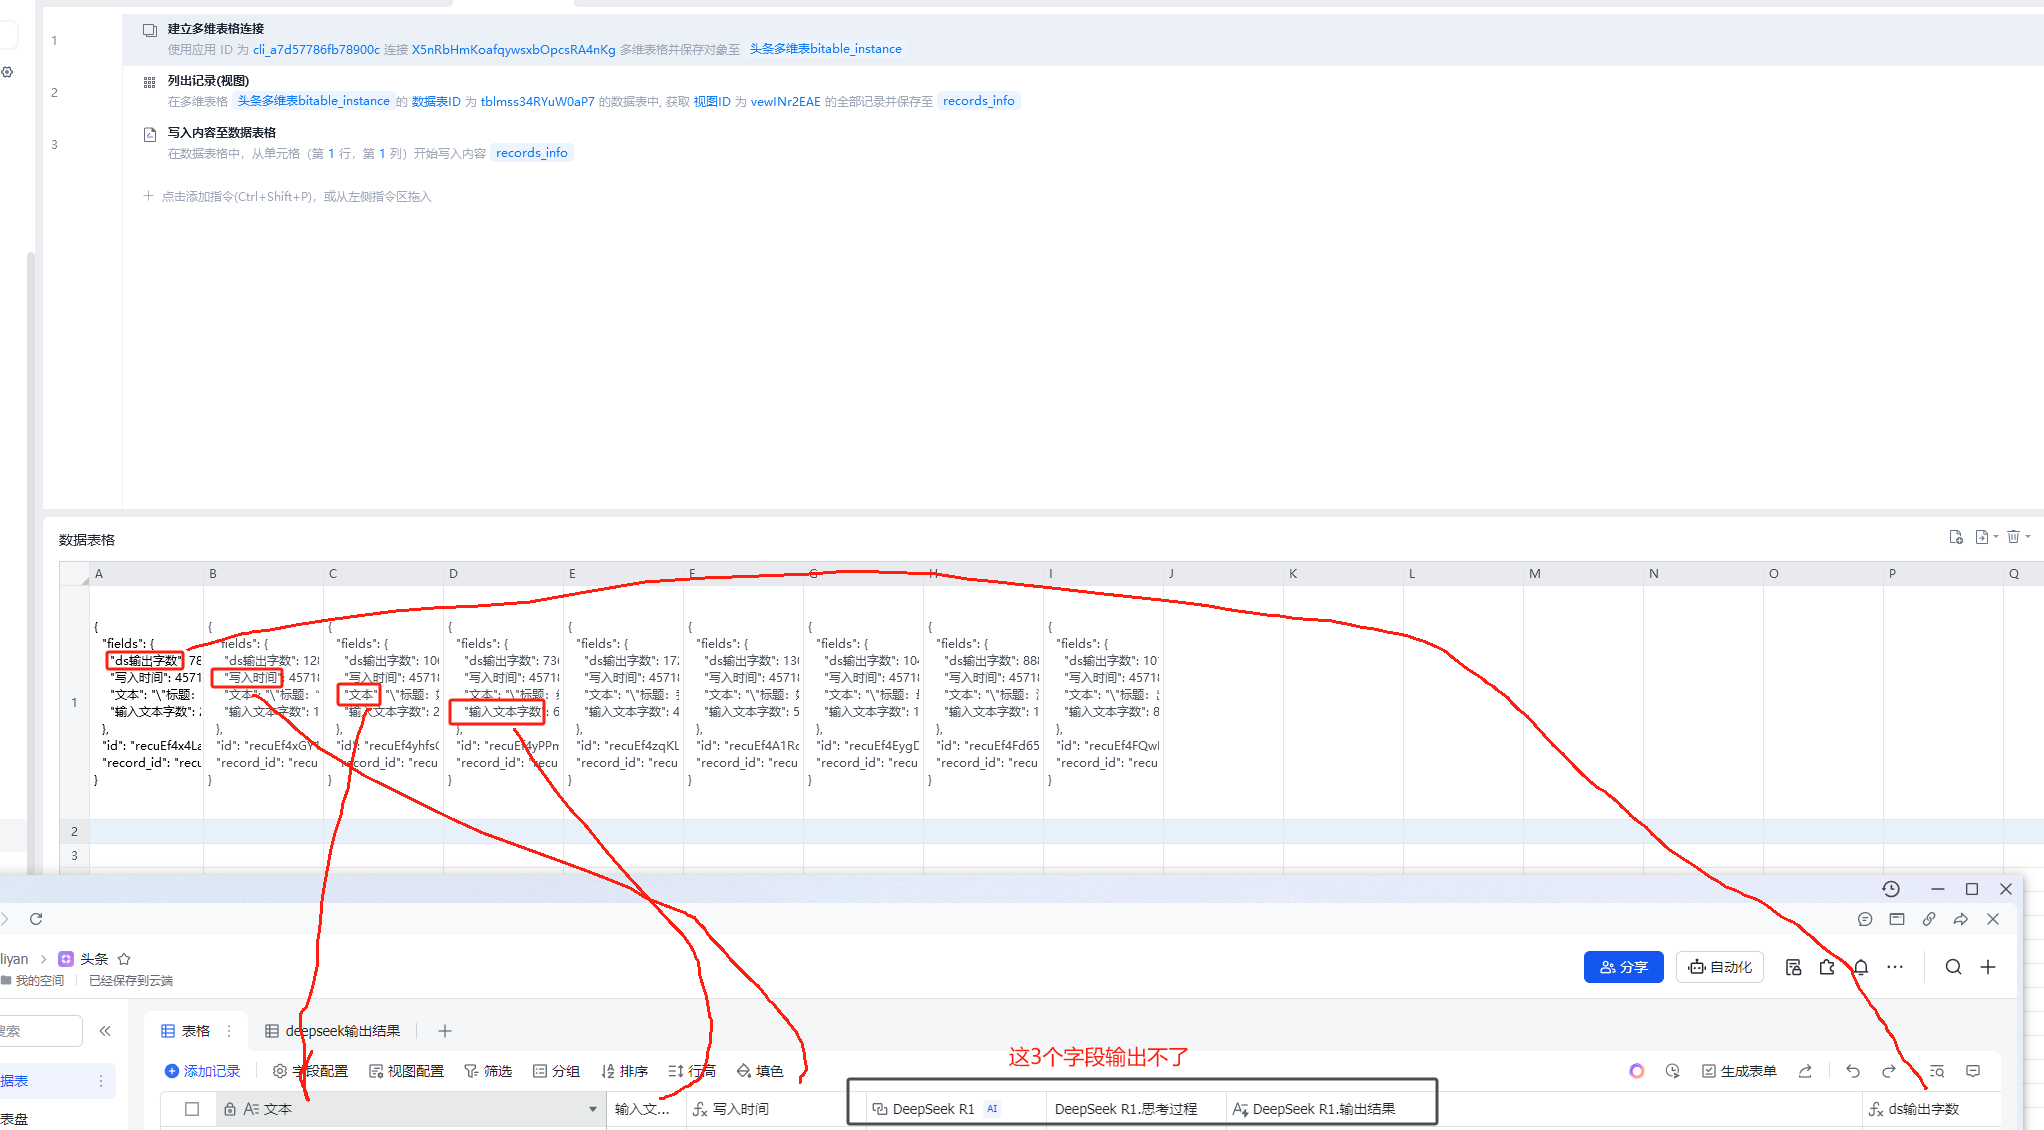Image resolution: width=2044 pixels, height=1130 pixels.
Task: Click the search magnifier icon
Action: coord(1953,967)
